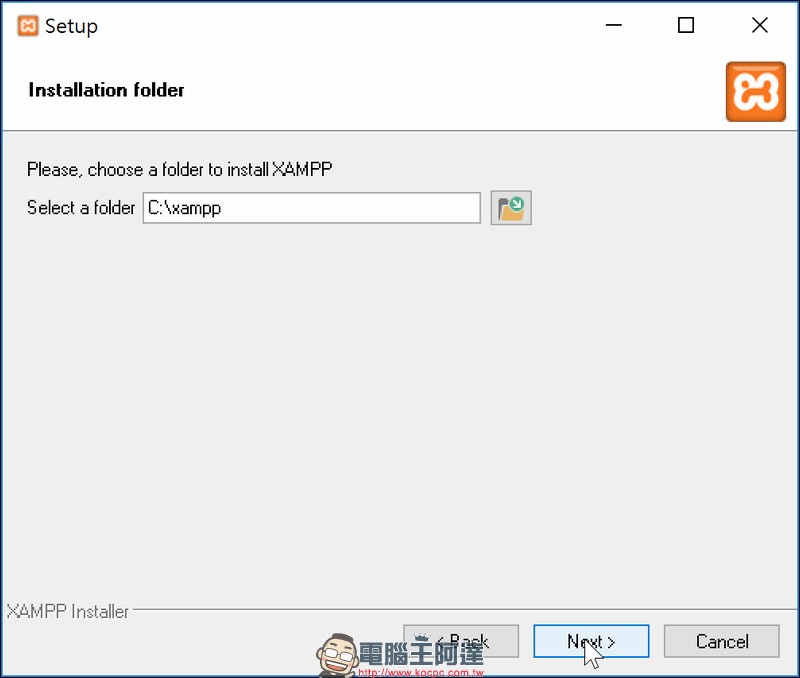The height and width of the screenshot is (678, 800).
Task: Go to the next step with Next >
Action: coord(591,641)
